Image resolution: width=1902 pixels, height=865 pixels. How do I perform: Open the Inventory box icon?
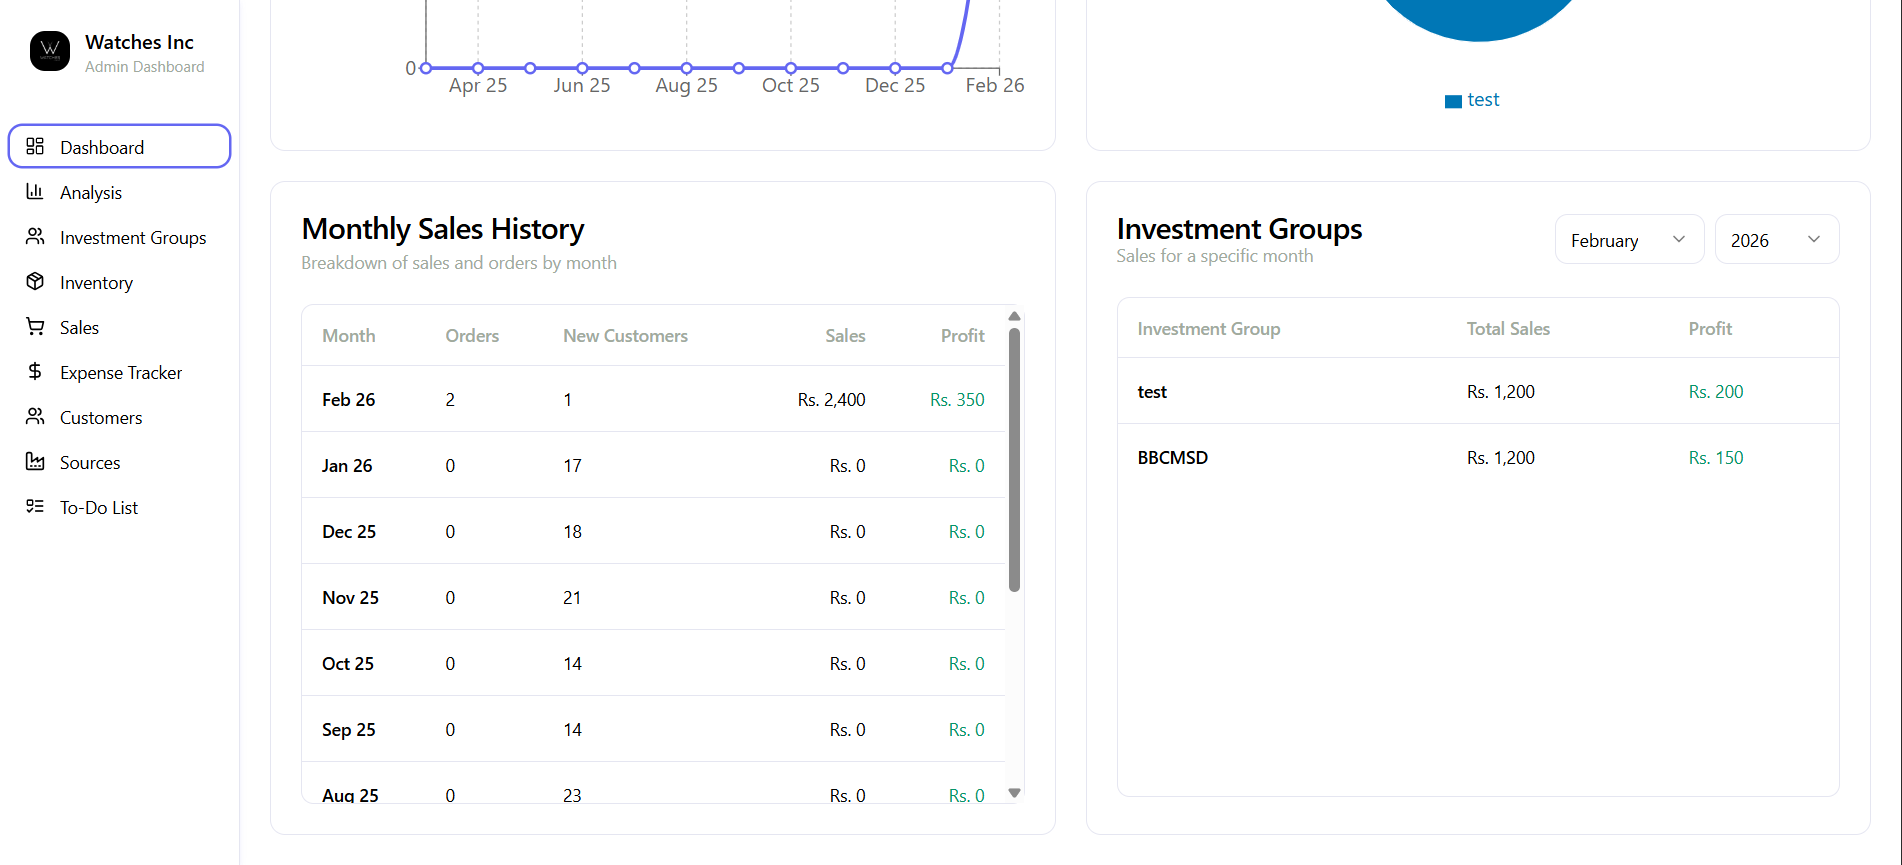[x=35, y=281]
